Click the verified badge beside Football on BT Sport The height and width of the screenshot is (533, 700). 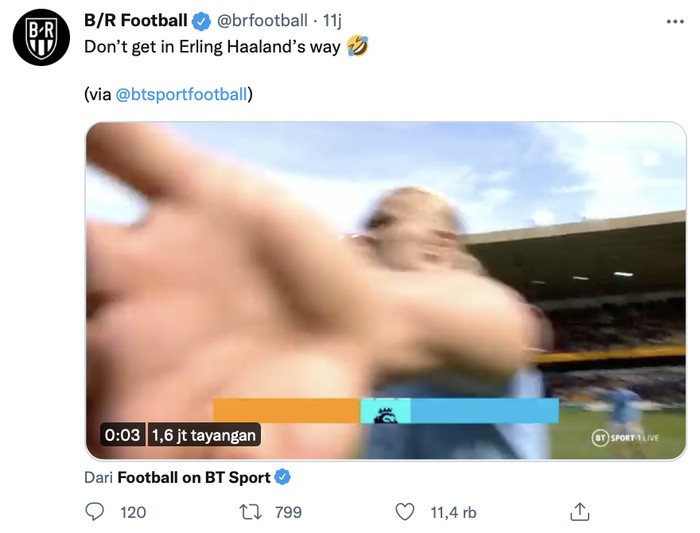[x=283, y=477]
